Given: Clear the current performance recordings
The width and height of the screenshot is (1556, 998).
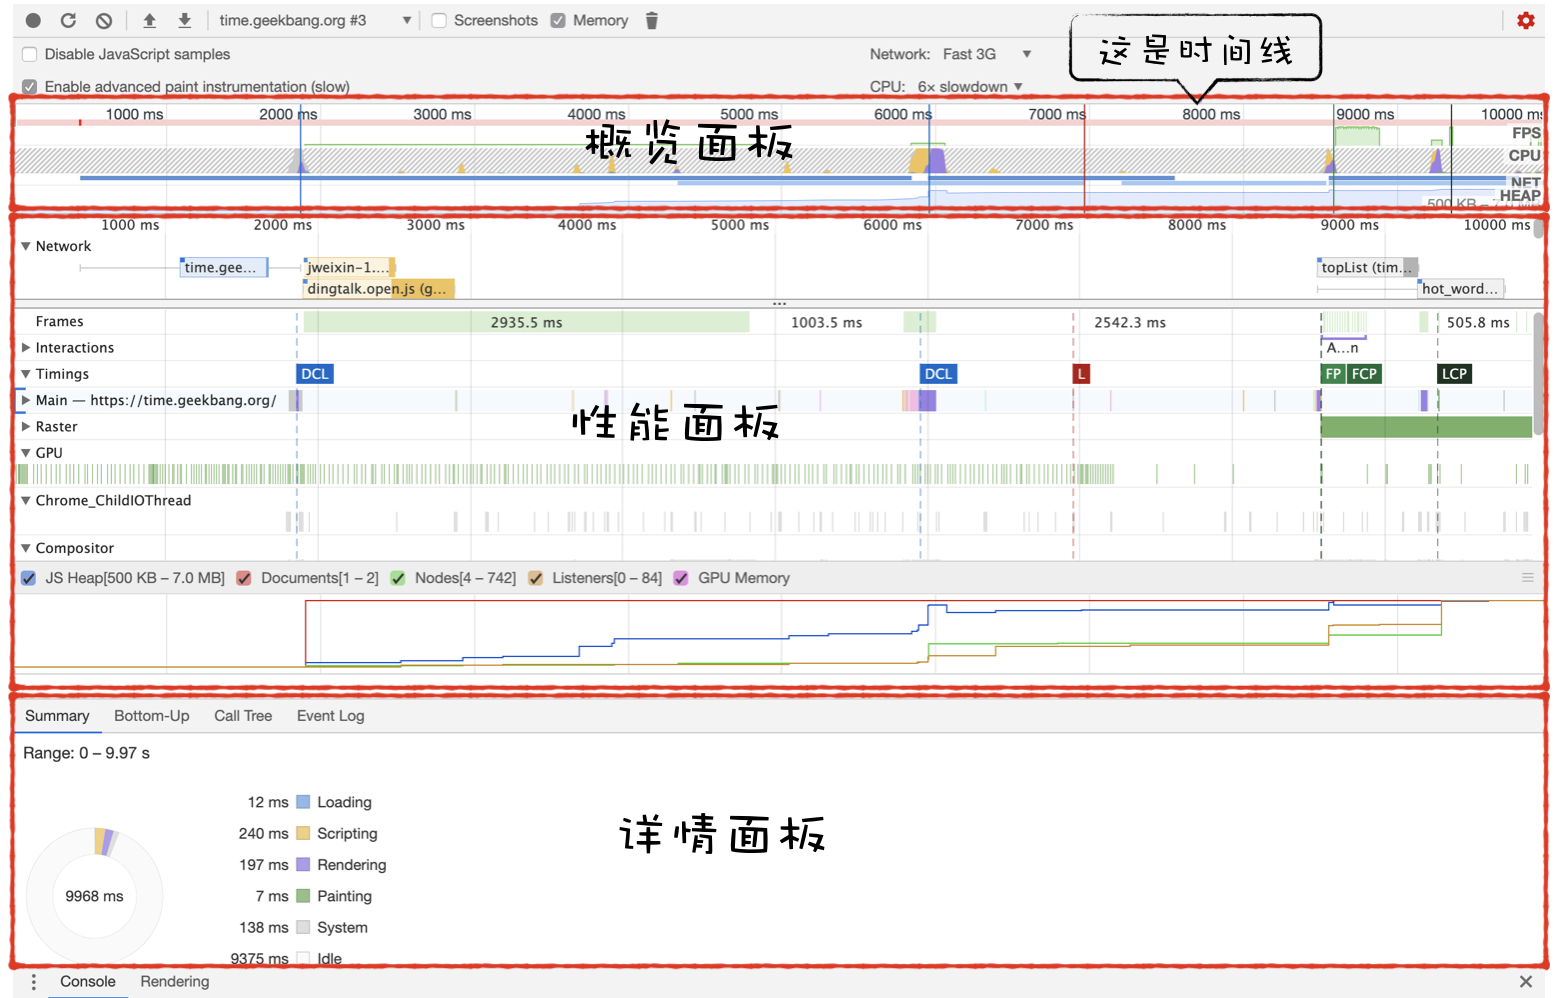Looking at the screenshot, I should pos(103,20).
